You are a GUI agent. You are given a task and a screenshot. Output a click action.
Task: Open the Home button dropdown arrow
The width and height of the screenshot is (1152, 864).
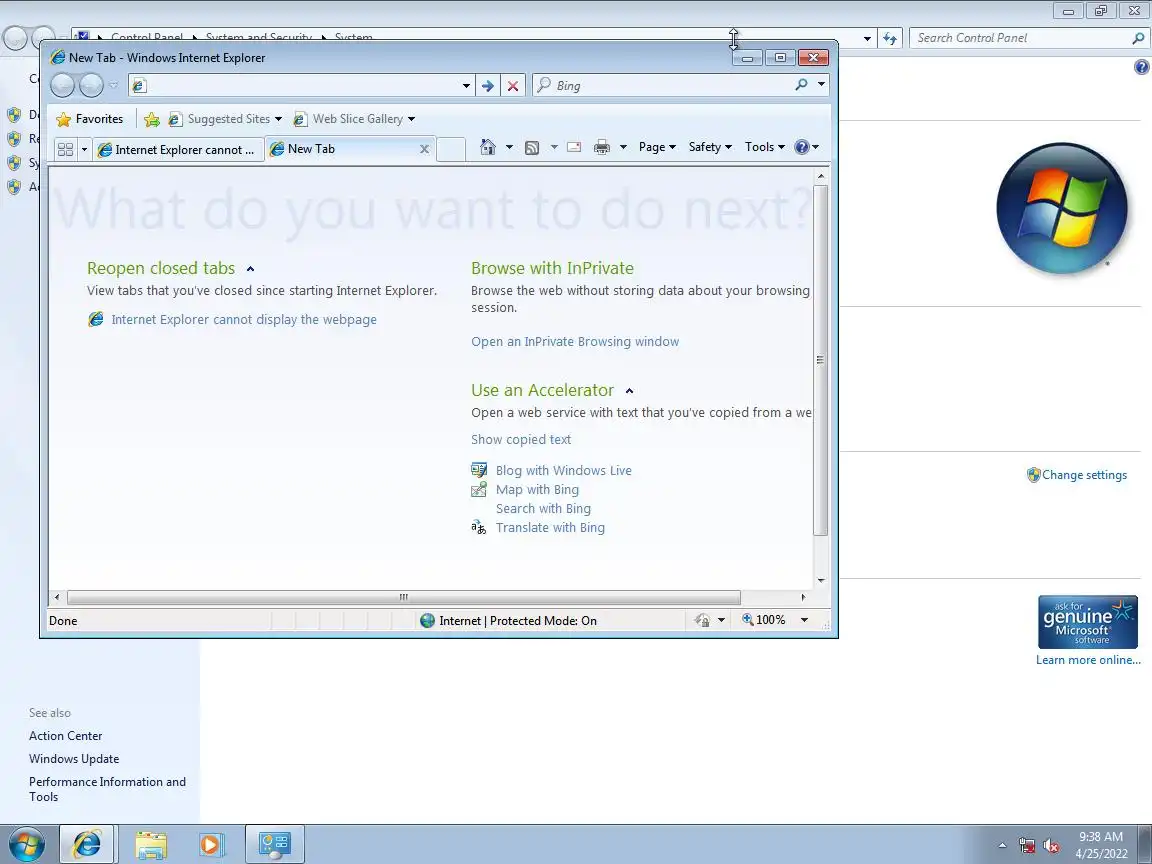click(x=509, y=147)
